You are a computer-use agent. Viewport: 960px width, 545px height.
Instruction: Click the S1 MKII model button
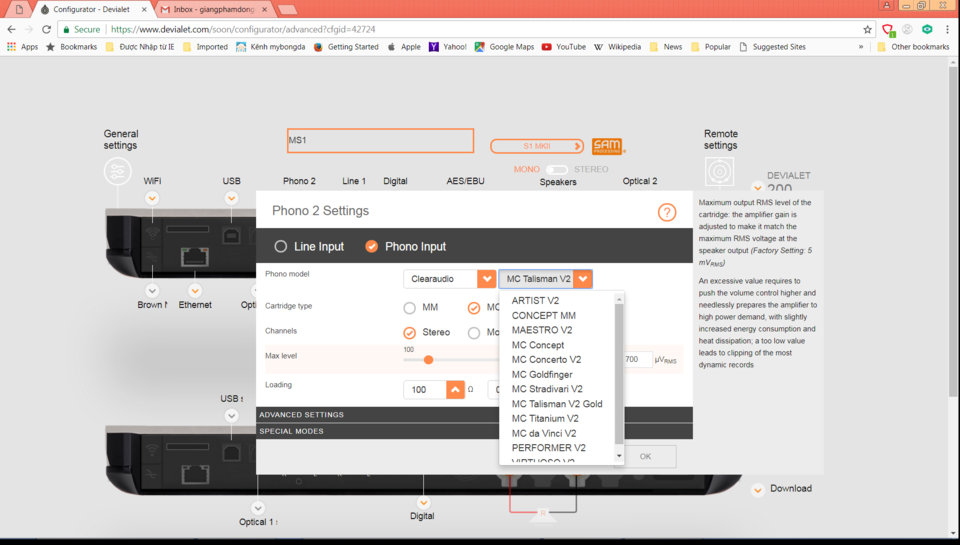tap(536, 146)
